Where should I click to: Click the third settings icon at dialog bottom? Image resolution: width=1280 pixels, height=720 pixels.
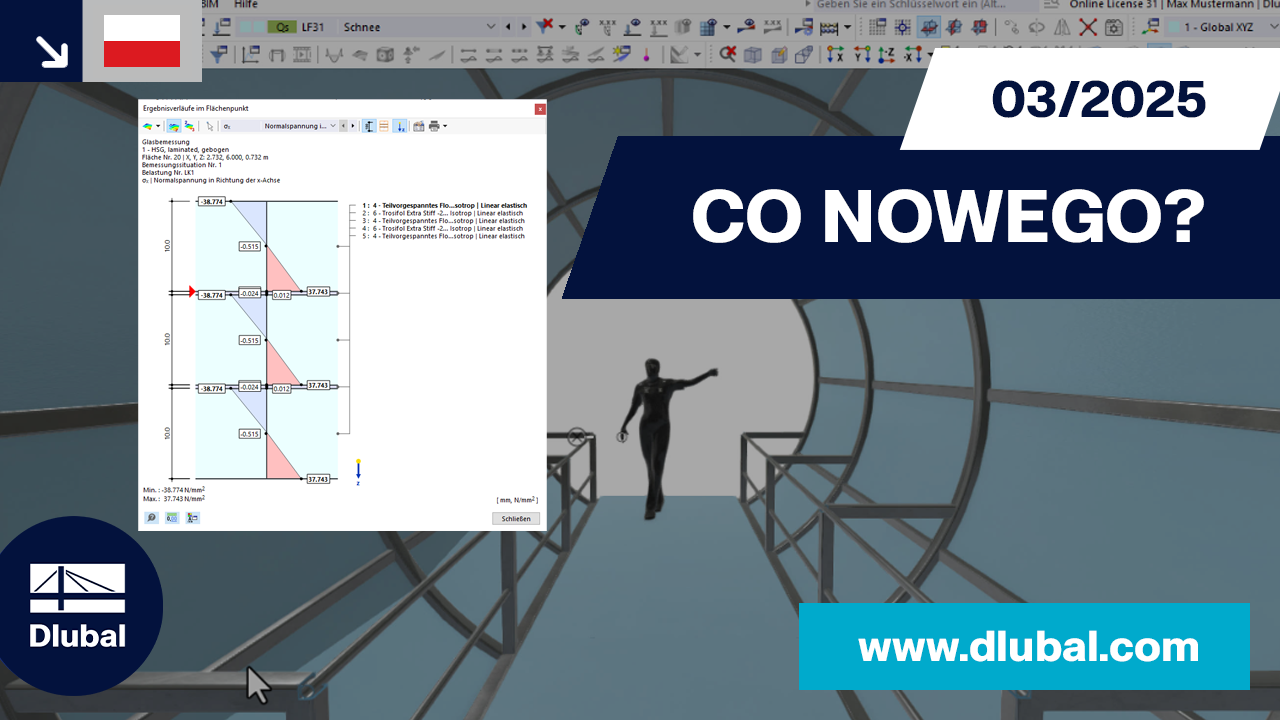(x=193, y=518)
